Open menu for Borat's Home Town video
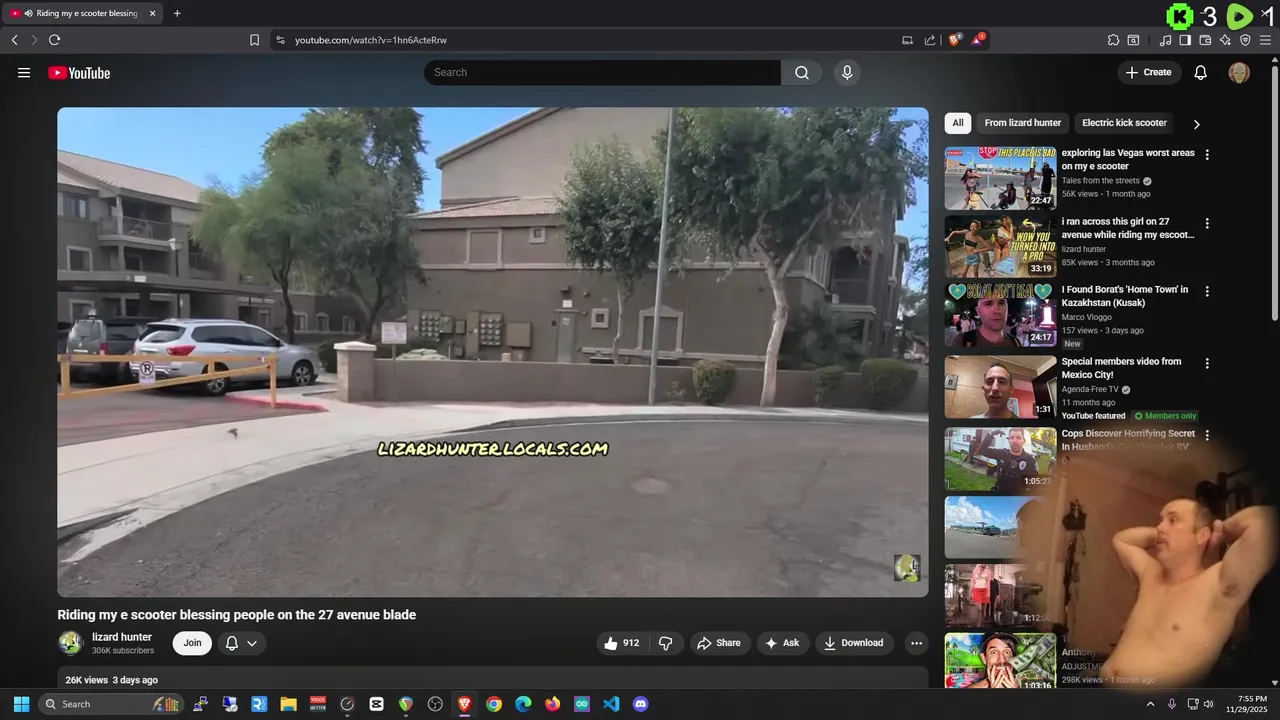 click(1207, 291)
